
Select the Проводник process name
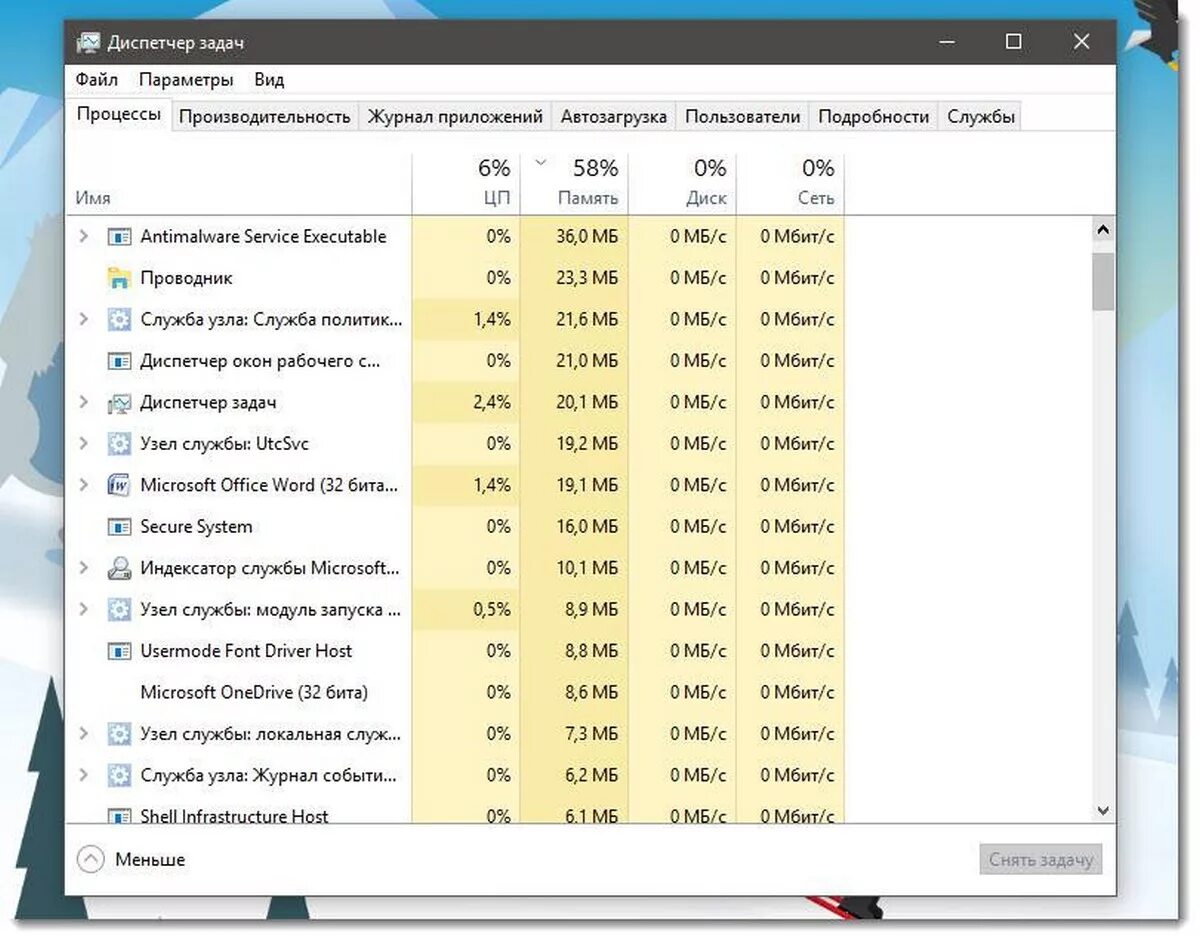[x=187, y=278]
